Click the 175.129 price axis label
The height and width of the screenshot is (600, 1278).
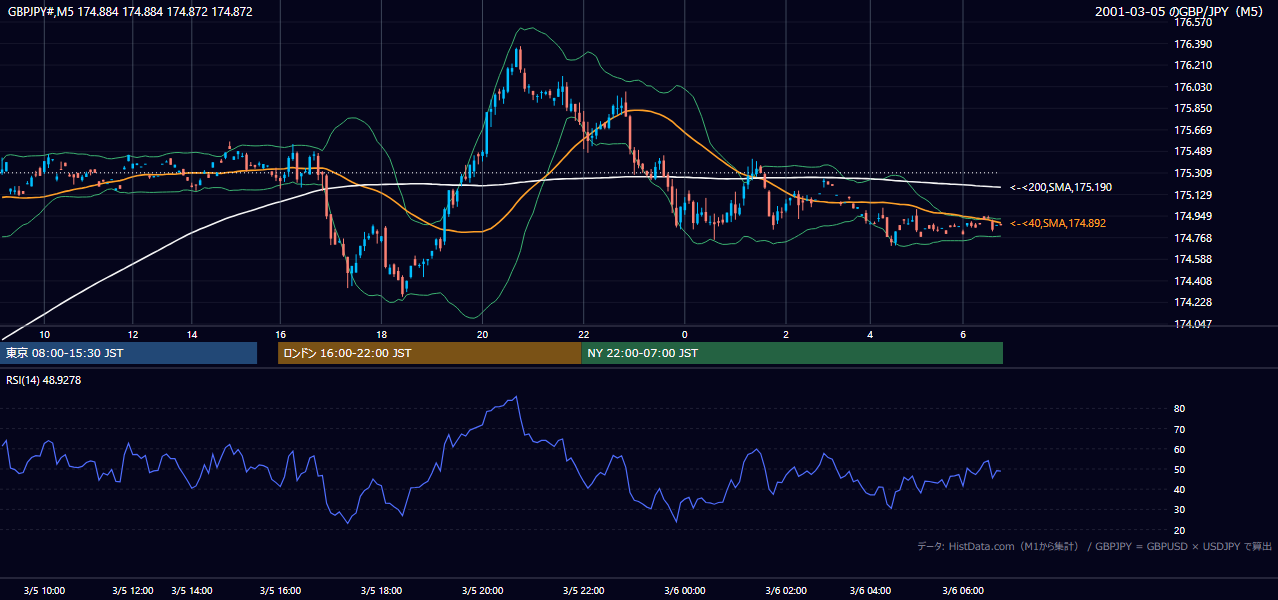coord(1192,195)
